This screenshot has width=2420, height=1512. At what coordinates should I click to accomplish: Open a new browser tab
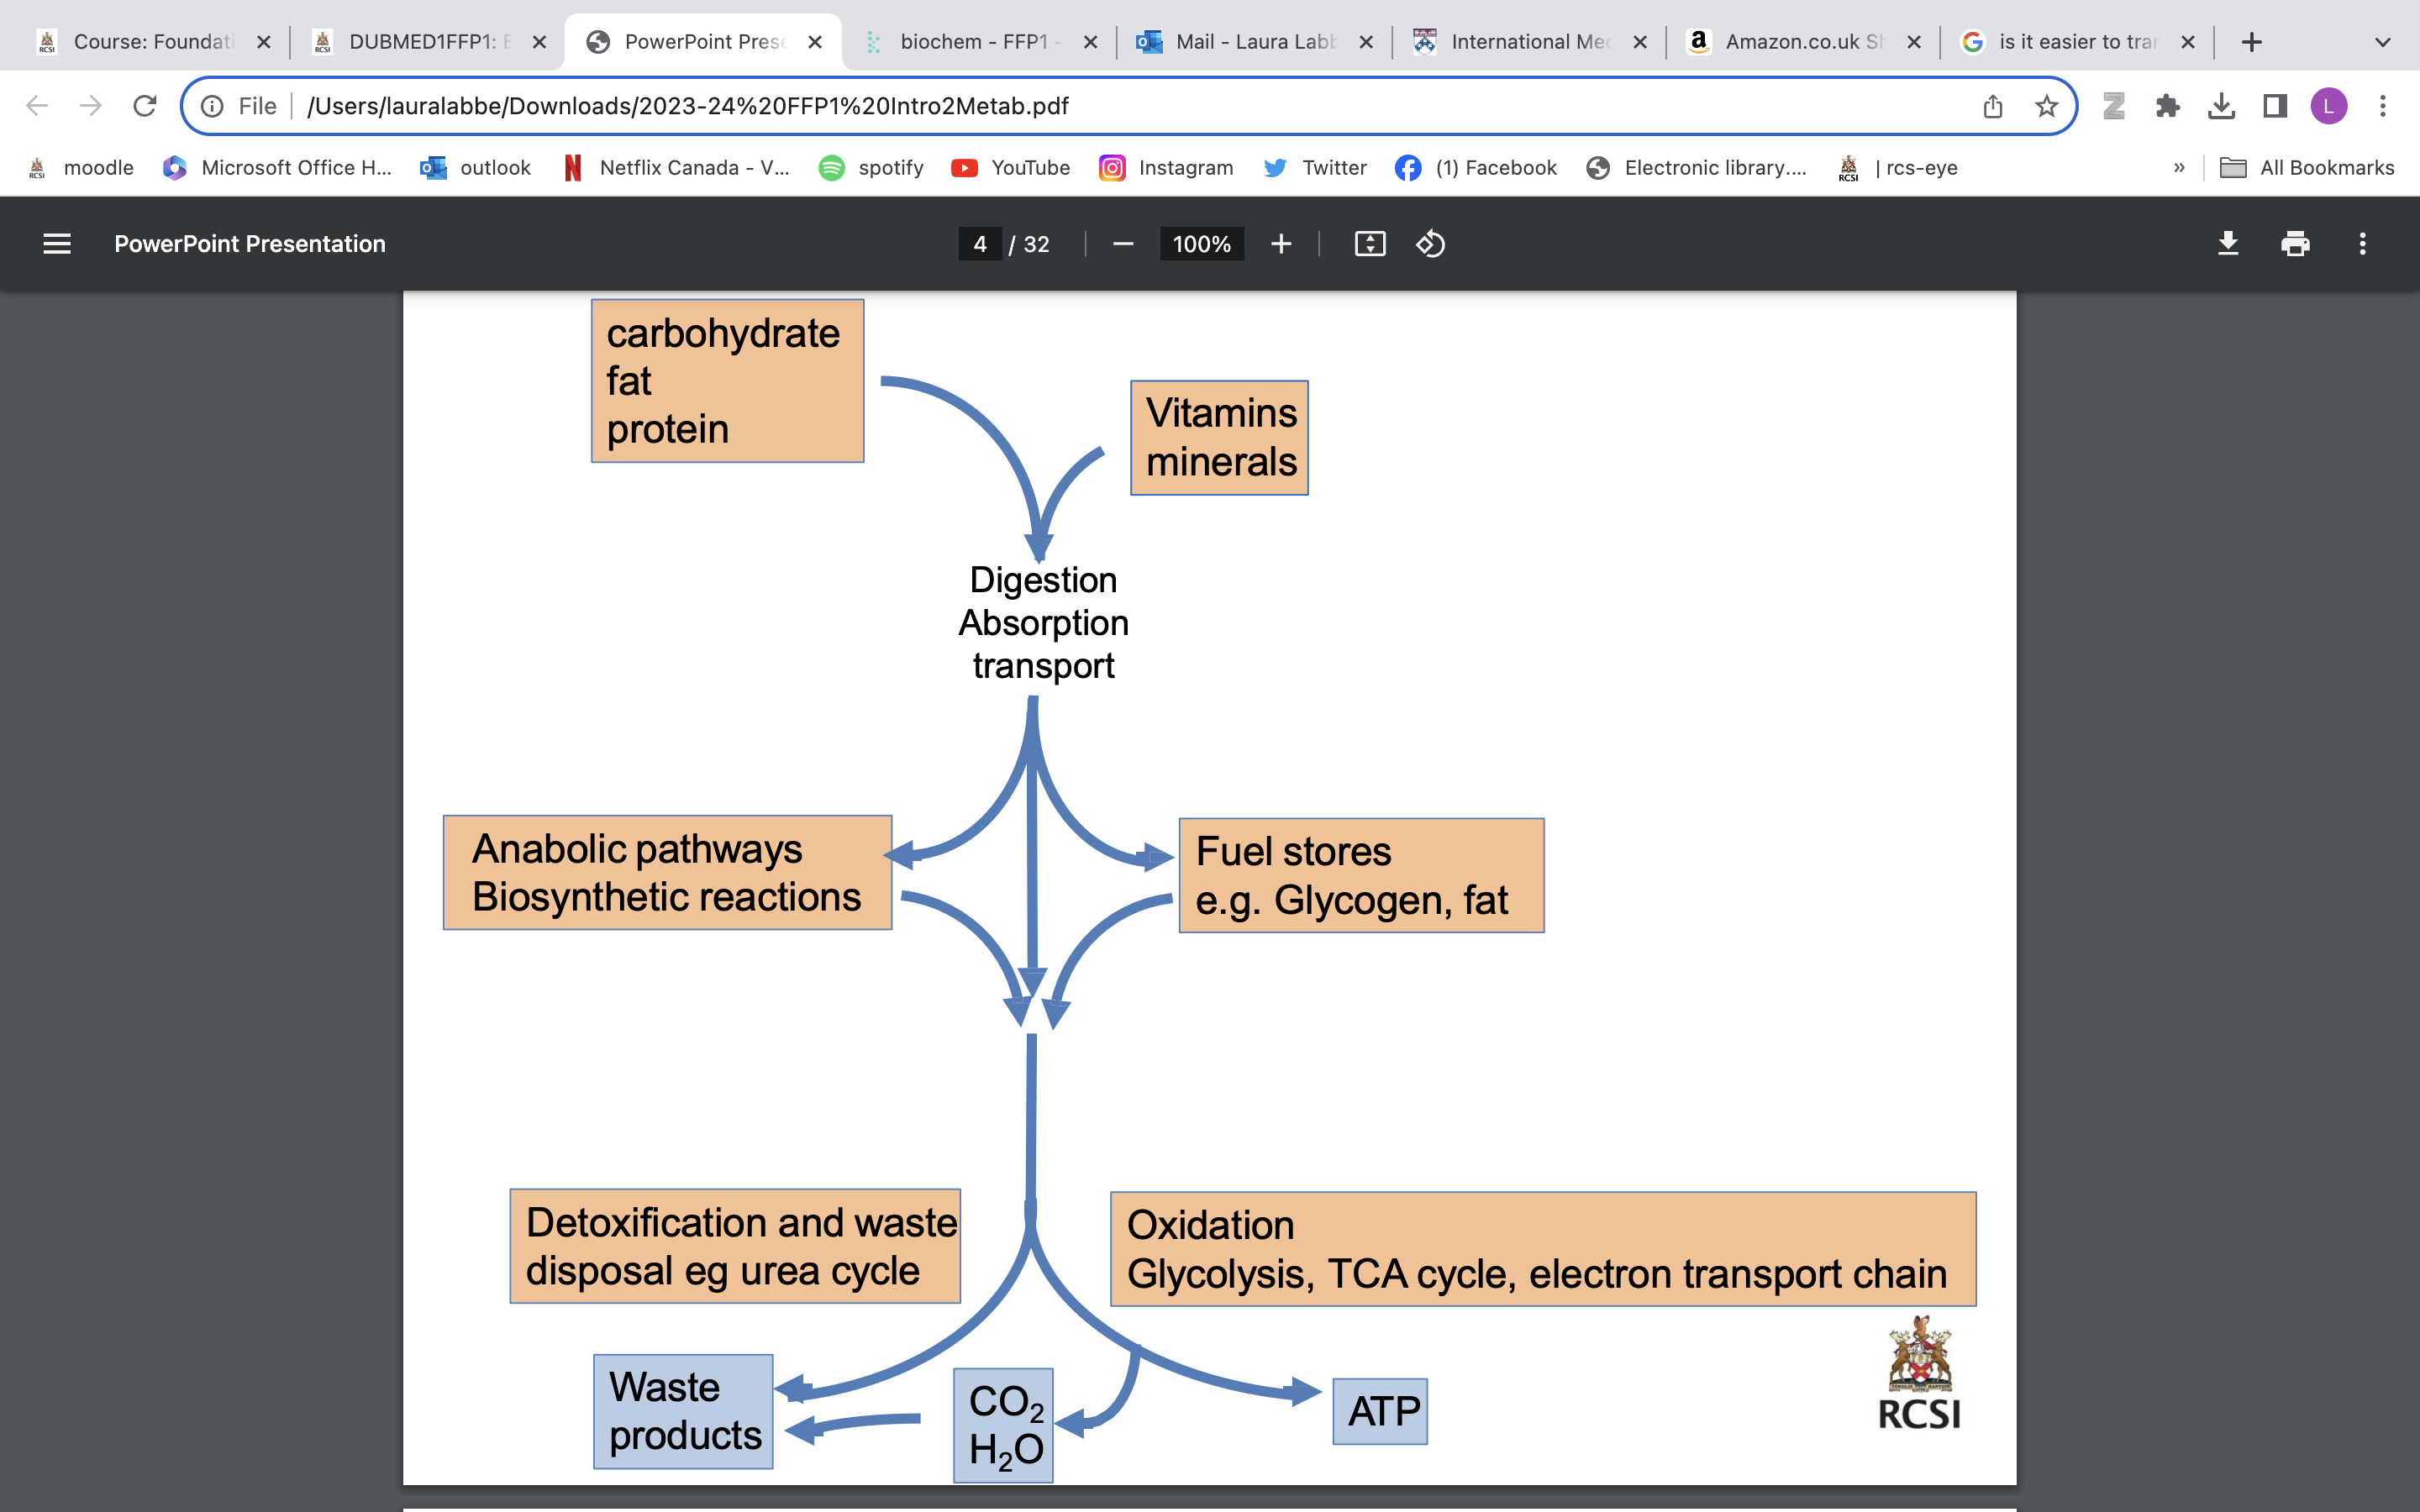(x=2252, y=41)
